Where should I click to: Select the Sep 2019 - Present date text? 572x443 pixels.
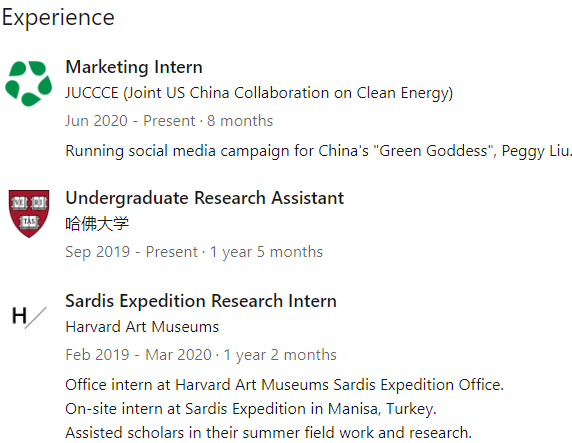point(131,252)
